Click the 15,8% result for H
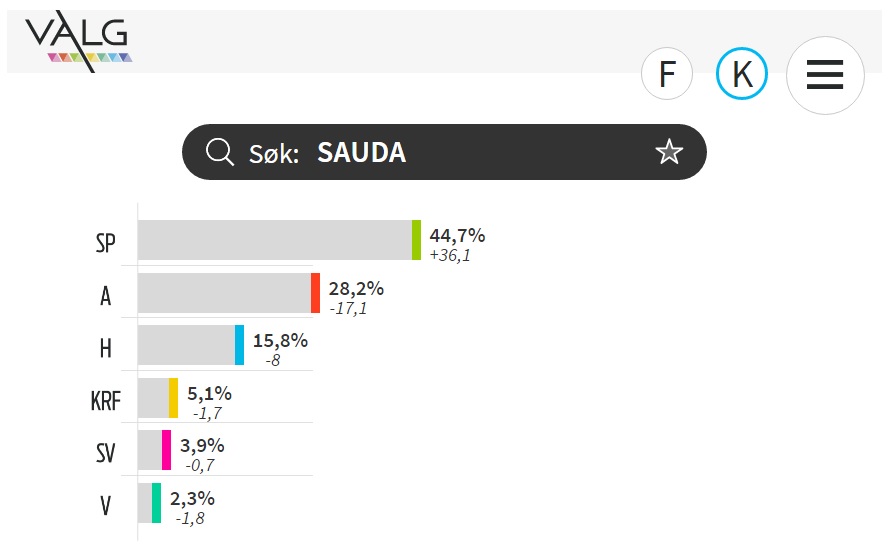Viewport: 888px width, 558px height. (280, 340)
